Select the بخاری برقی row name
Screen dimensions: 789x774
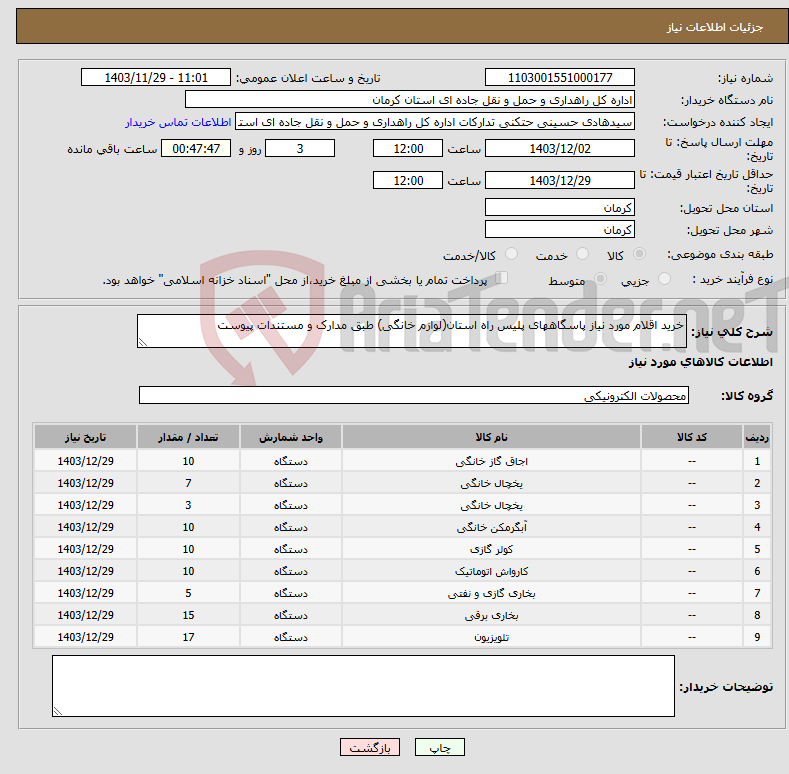491,615
